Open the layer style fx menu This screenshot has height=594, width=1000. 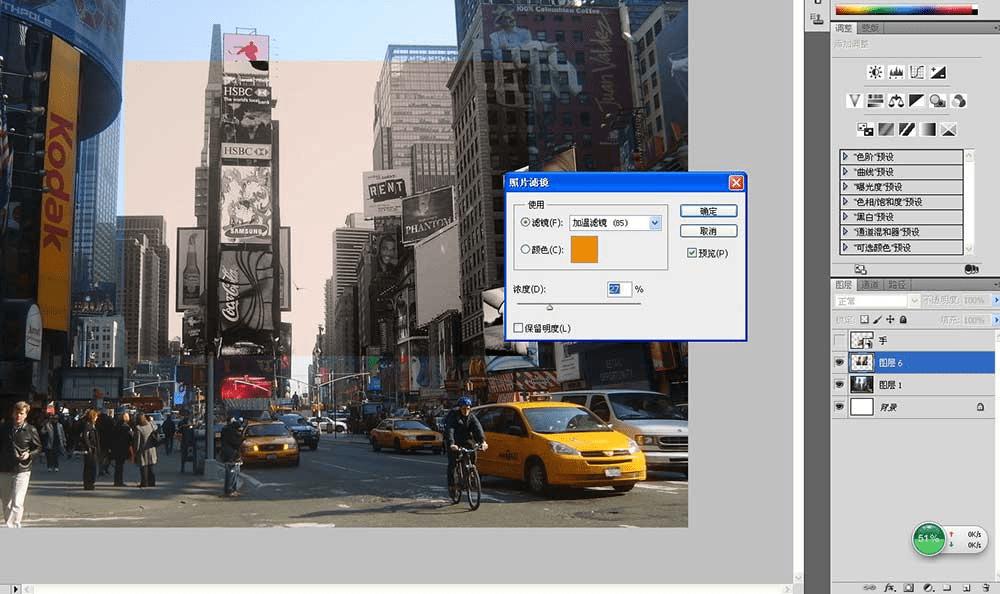(x=890, y=588)
